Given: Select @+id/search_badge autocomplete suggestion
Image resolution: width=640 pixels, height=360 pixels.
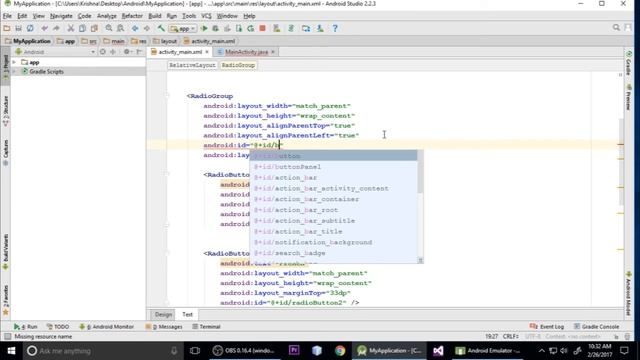Looking at the screenshot, I should tap(333, 253).
